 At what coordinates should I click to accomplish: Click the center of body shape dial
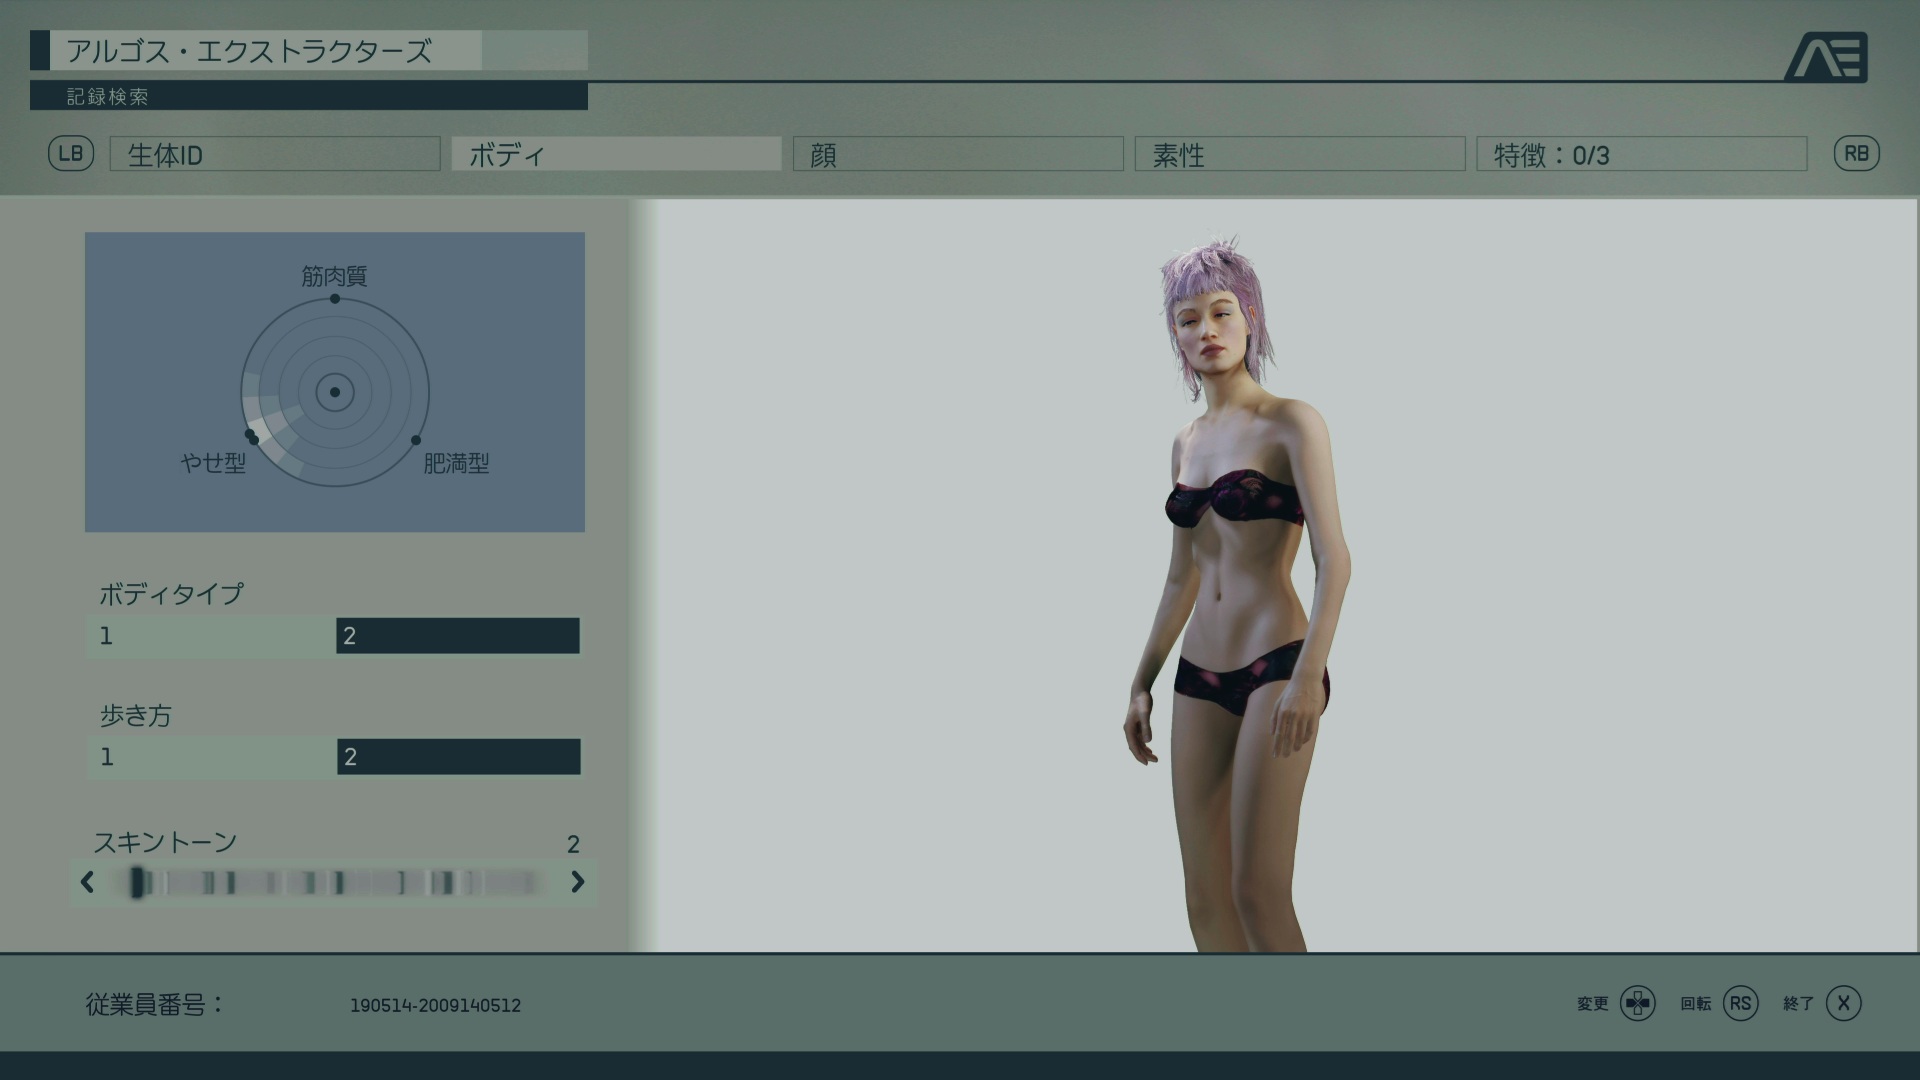[x=335, y=392]
